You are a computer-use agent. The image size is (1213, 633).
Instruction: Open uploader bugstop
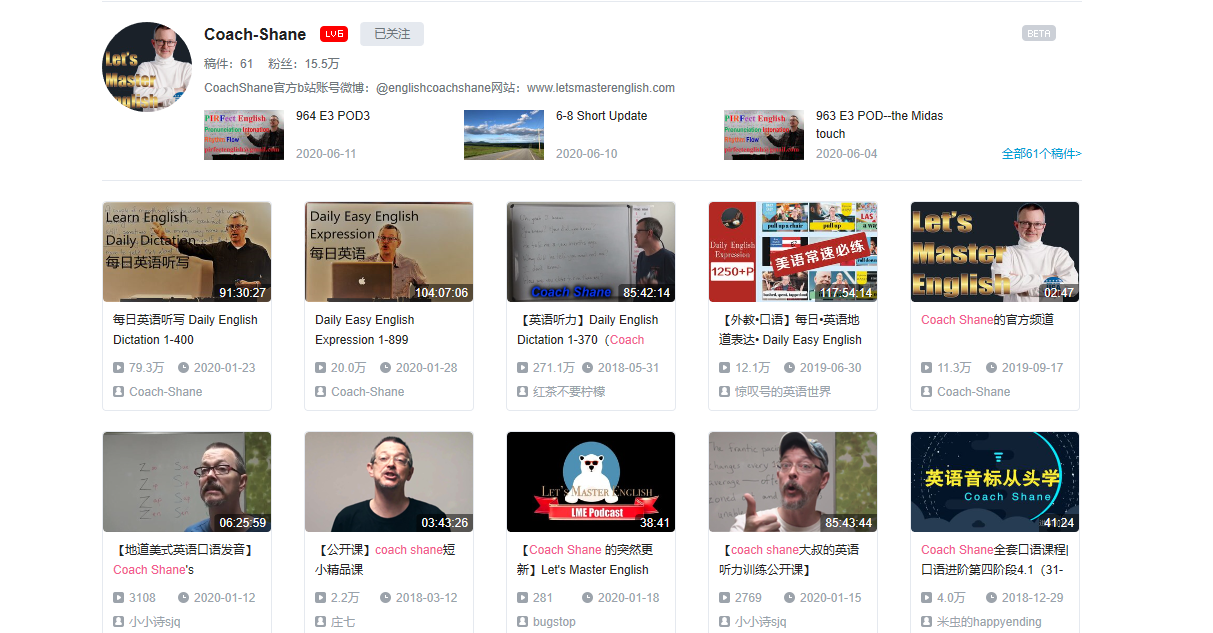[555, 622]
